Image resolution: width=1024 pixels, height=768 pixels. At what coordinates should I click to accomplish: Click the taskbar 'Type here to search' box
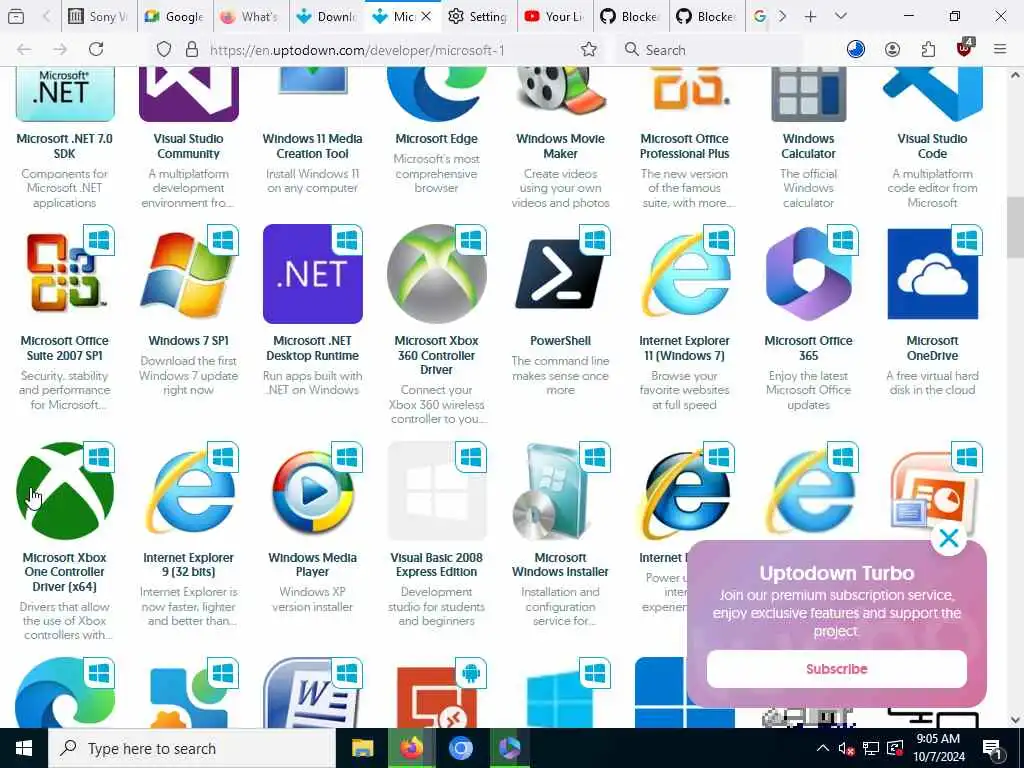point(192,748)
